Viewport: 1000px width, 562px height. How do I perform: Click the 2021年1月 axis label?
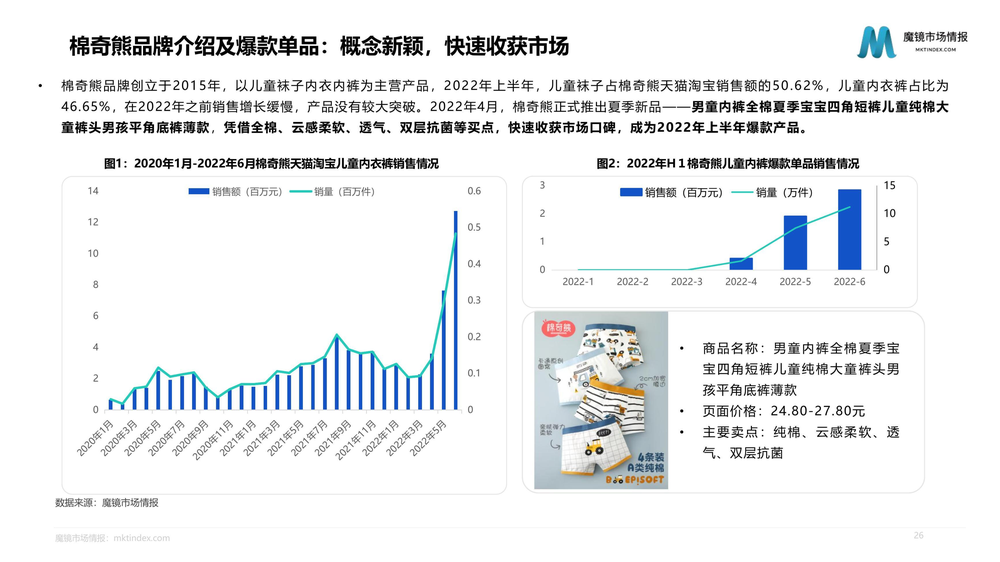coord(238,438)
